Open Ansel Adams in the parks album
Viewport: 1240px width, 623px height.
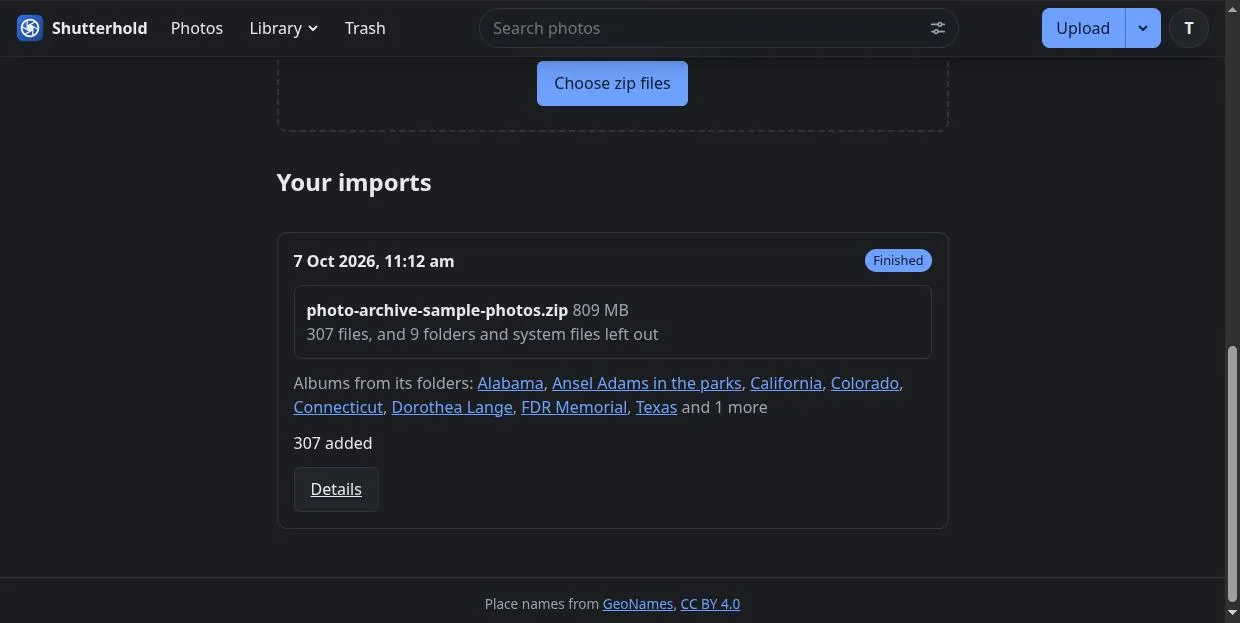click(647, 383)
